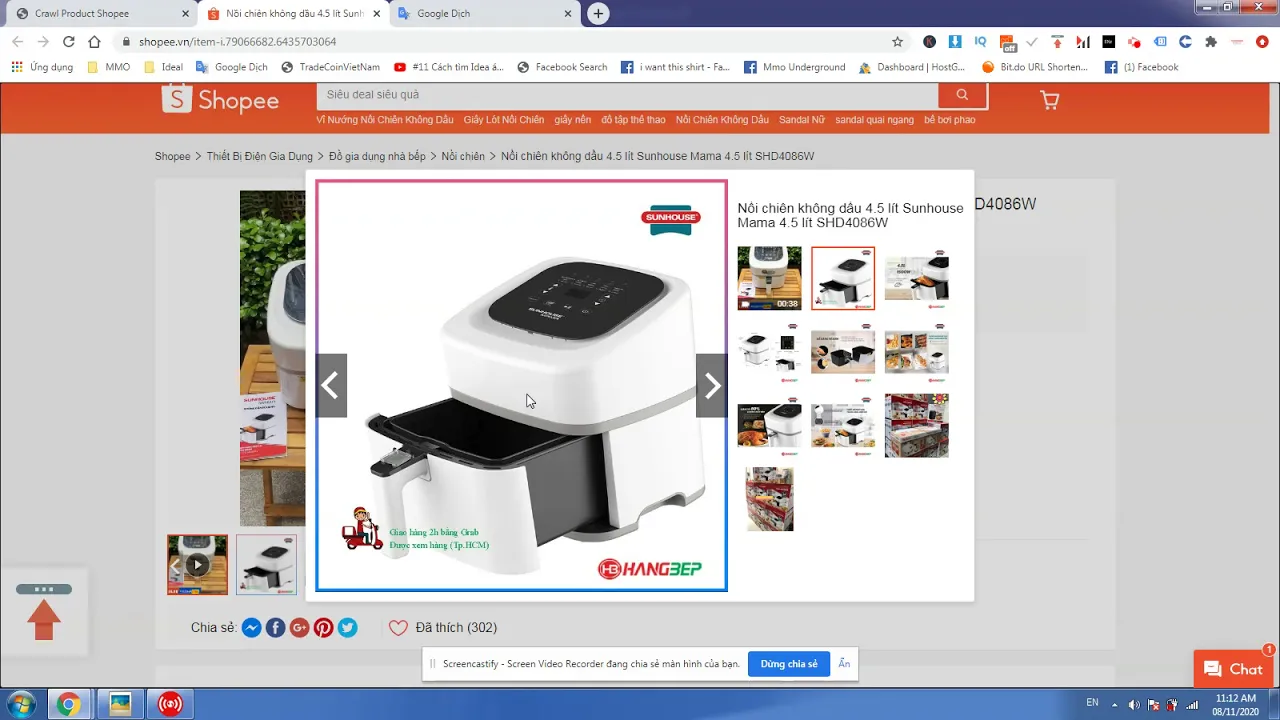Switch to Crawl Product Shopee tab
This screenshot has height=720, width=1280.
point(82,14)
